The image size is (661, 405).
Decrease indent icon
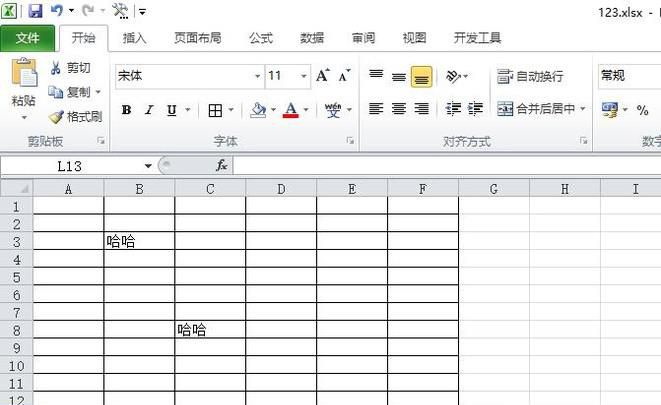point(453,109)
